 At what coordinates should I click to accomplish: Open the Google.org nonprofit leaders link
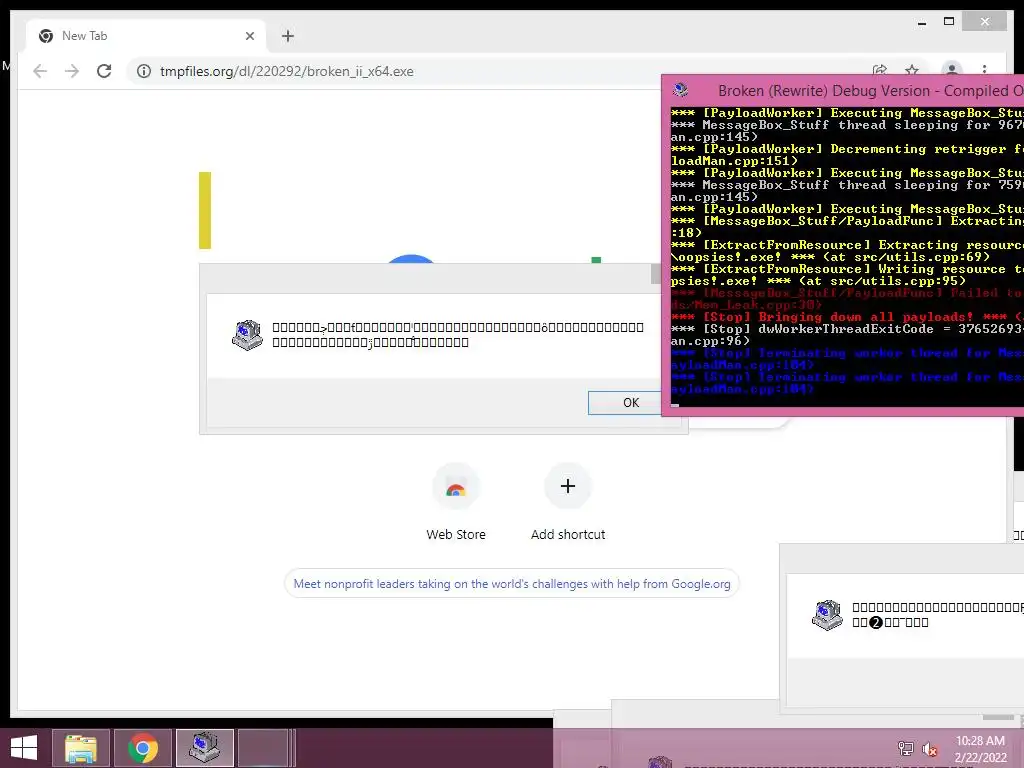click(512, 584)
